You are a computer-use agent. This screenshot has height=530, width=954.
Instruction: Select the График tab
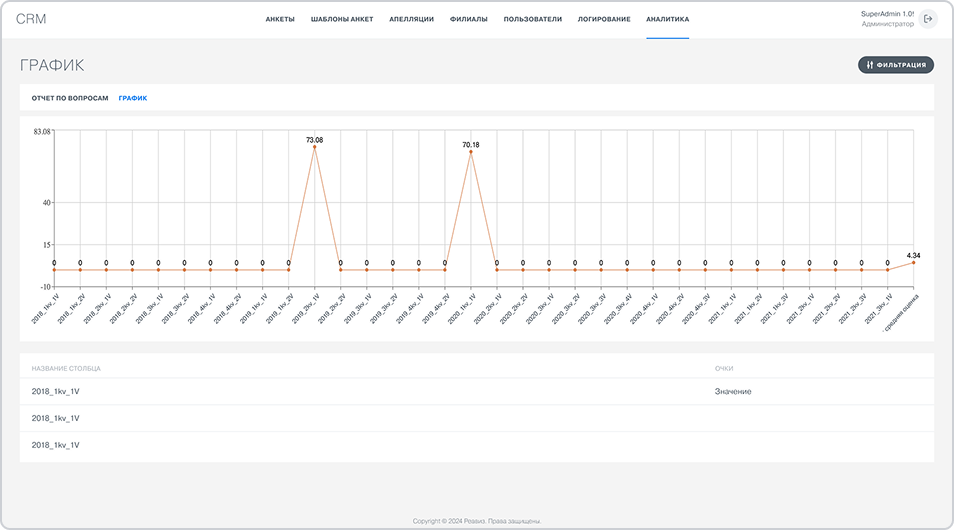pyautogui.click(x=133, y=98)
